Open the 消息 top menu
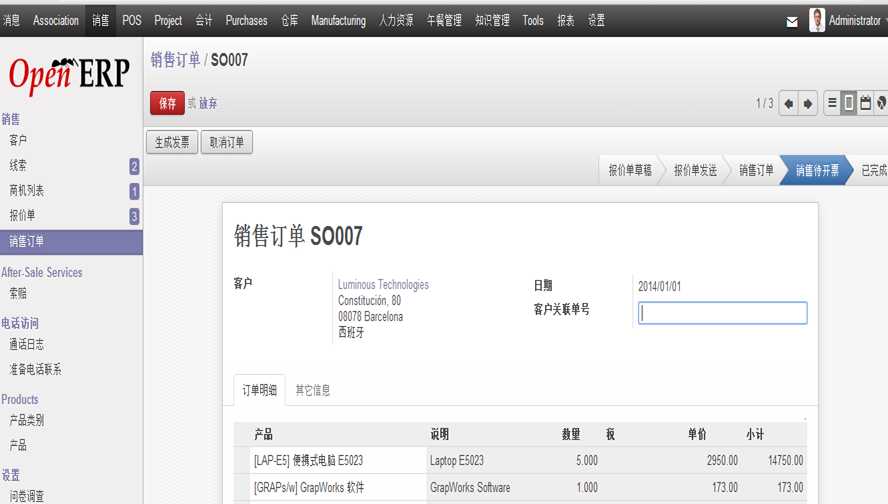Viewport: 888px width, 504px height. point(11,20)
